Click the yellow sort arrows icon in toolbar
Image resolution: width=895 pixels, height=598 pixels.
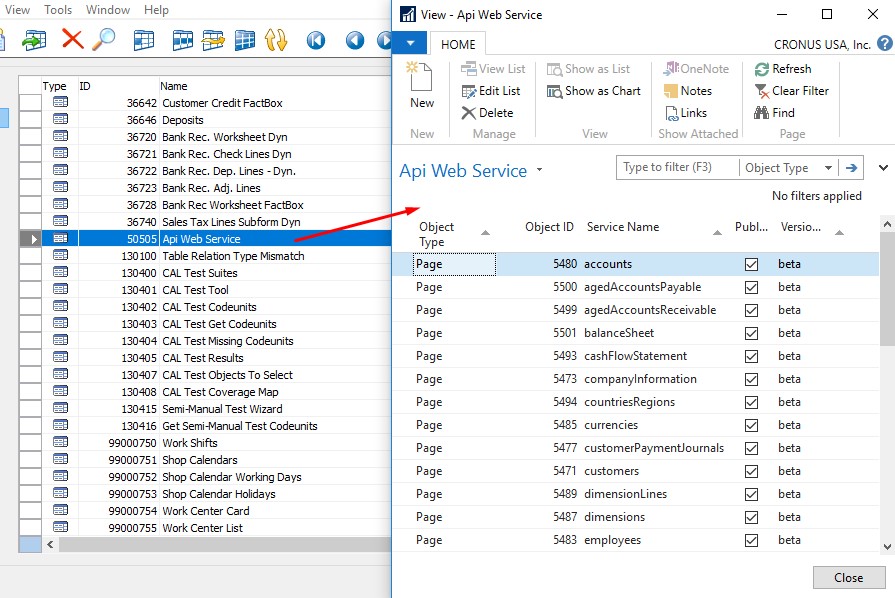[x=276, y=40]
